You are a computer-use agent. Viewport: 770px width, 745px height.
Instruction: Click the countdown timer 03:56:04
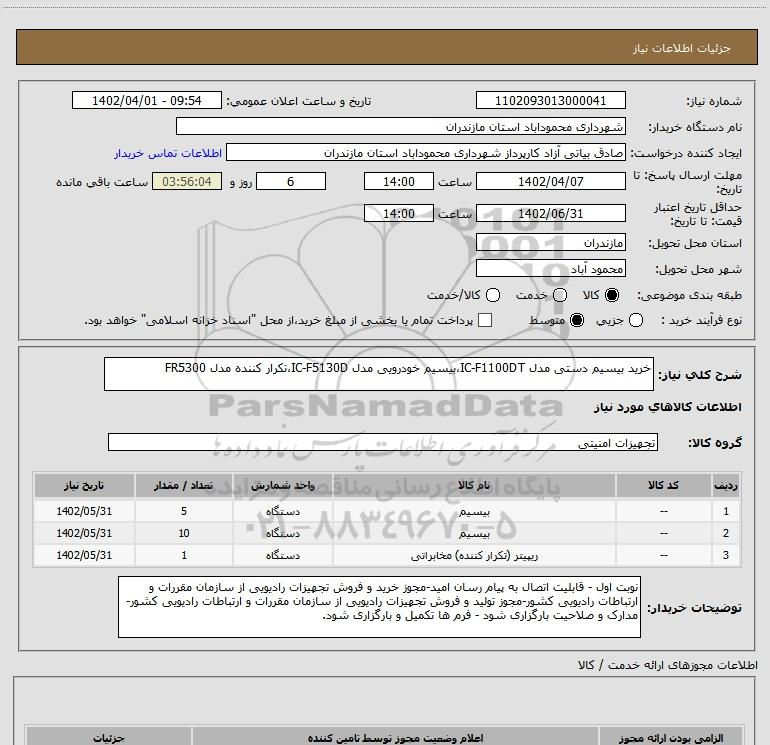coord(187,181)
